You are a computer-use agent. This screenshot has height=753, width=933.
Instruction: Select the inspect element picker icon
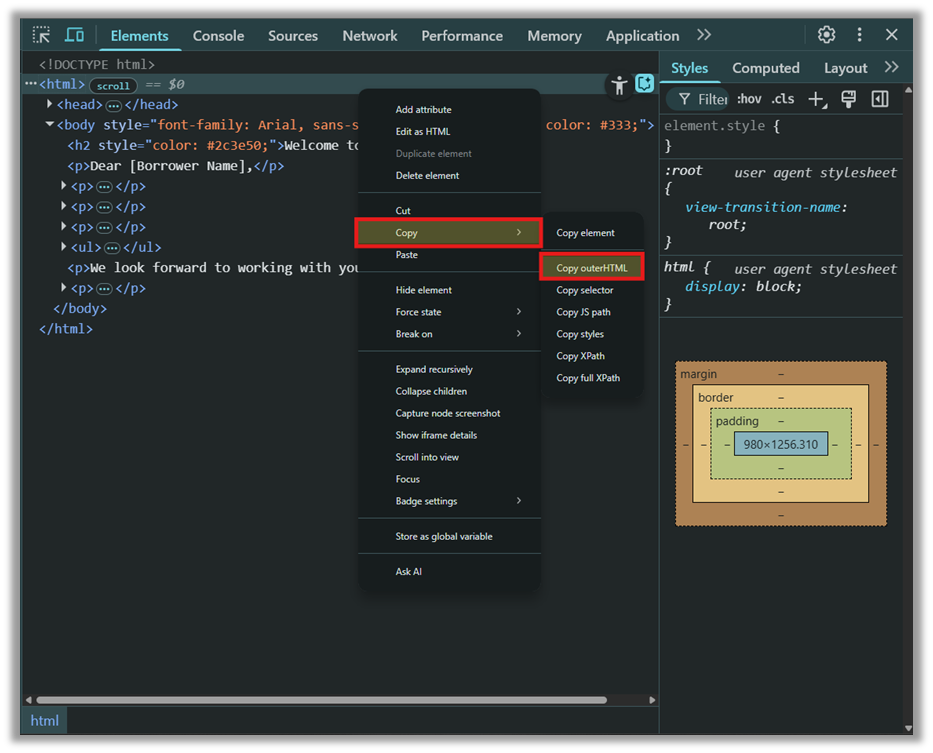[40, 34]
